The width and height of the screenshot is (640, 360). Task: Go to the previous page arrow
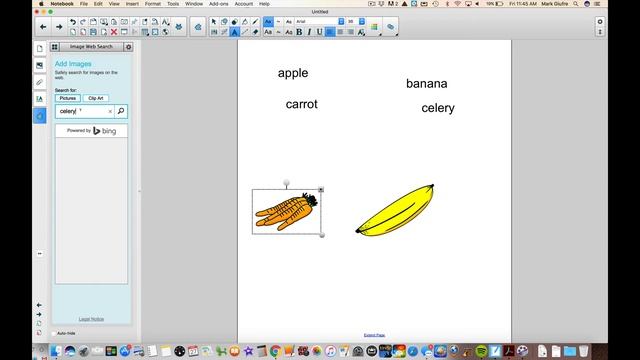tap(43, 27)
